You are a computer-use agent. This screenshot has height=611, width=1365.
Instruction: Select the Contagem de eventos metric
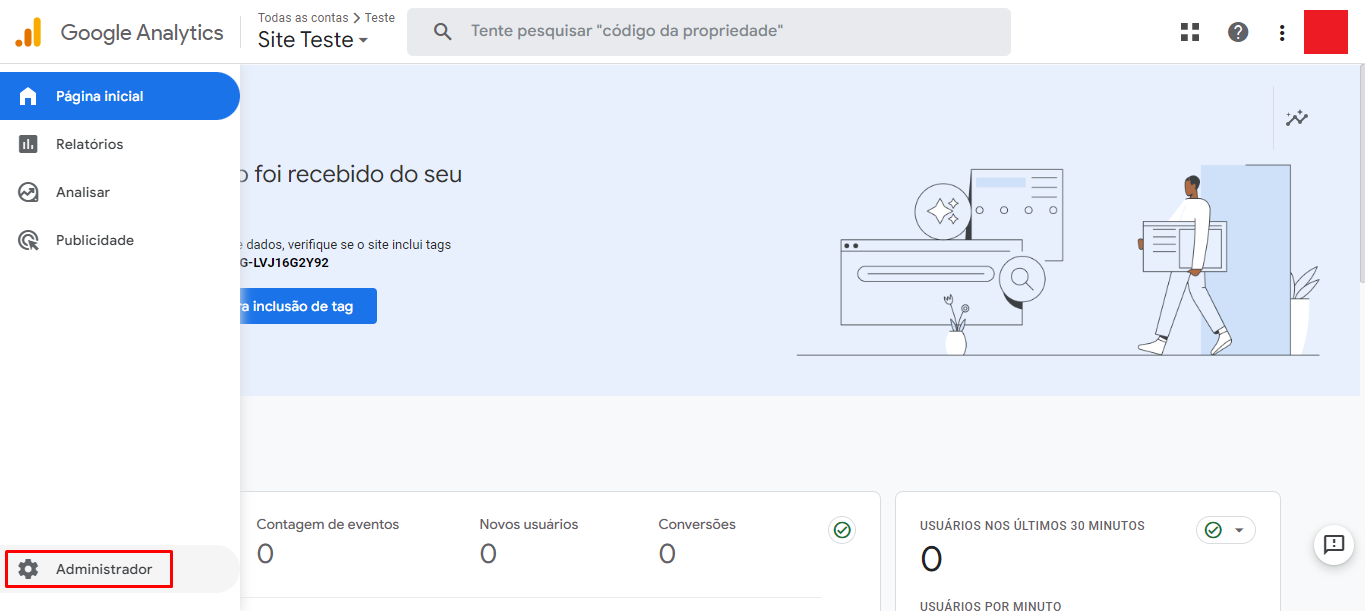pos(327,524)
